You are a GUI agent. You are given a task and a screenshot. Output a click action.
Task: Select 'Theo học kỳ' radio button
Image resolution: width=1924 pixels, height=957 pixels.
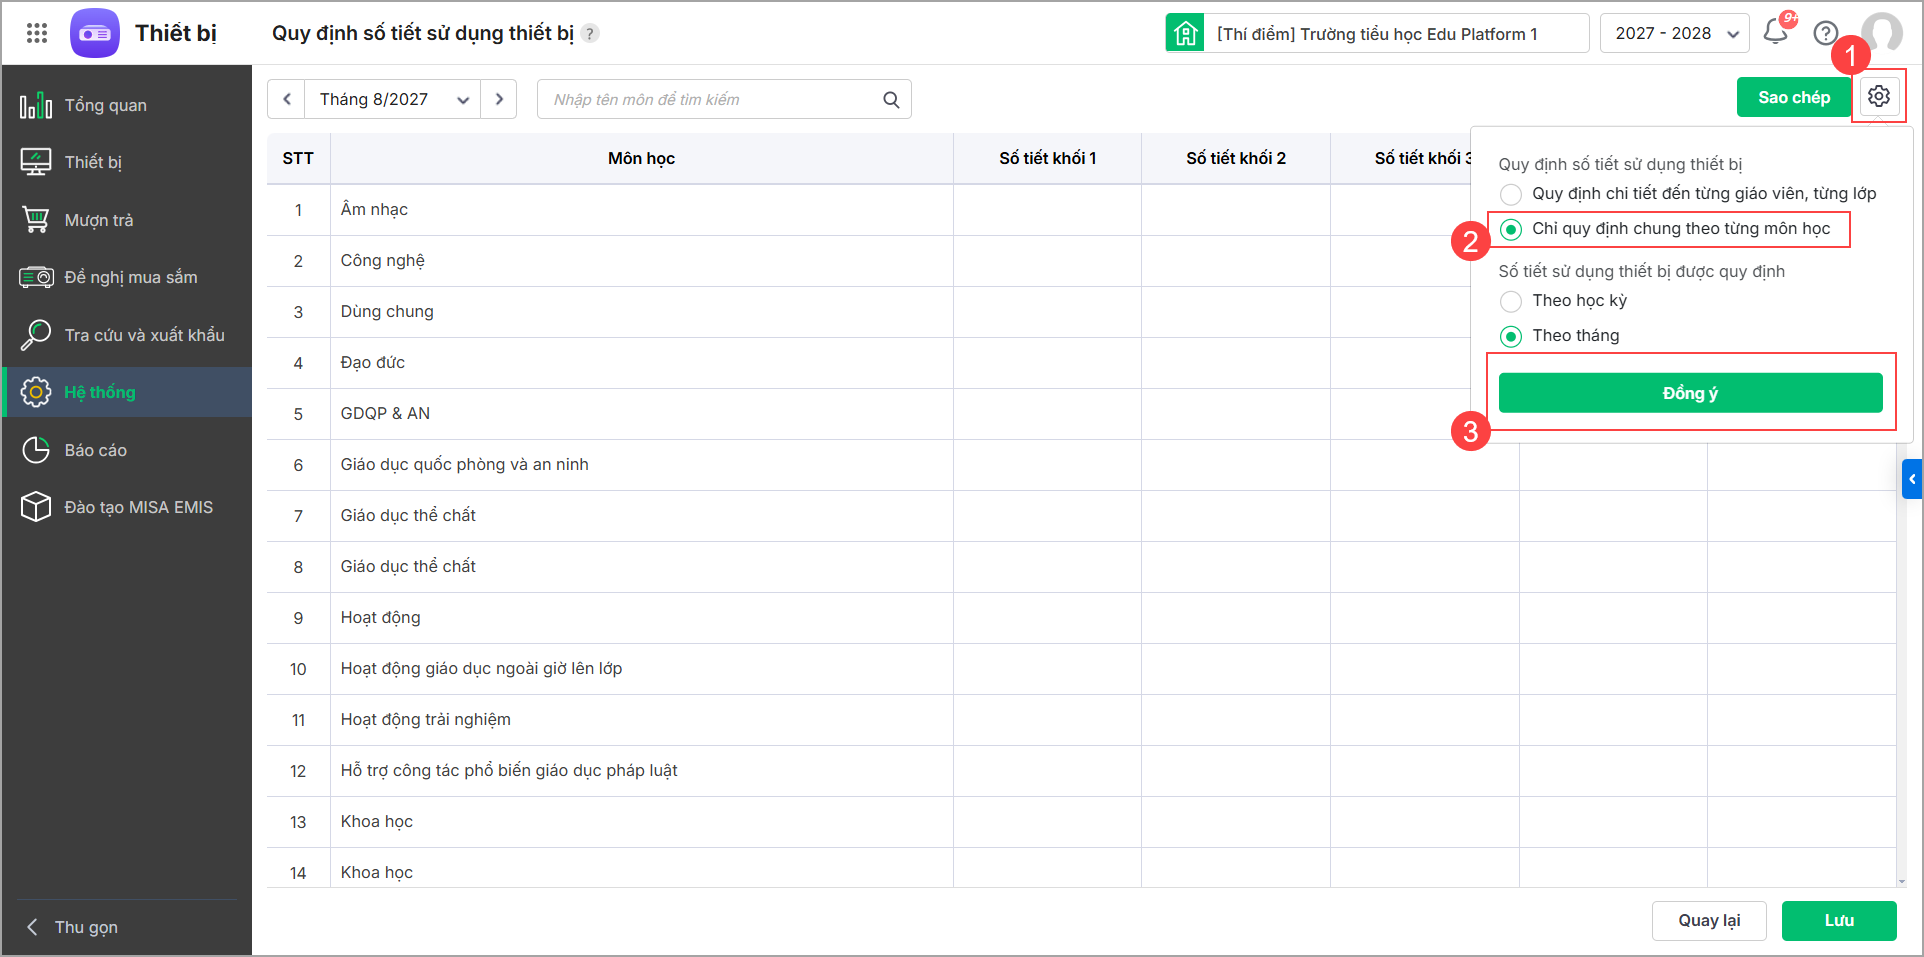click(x=1511, y=301)
